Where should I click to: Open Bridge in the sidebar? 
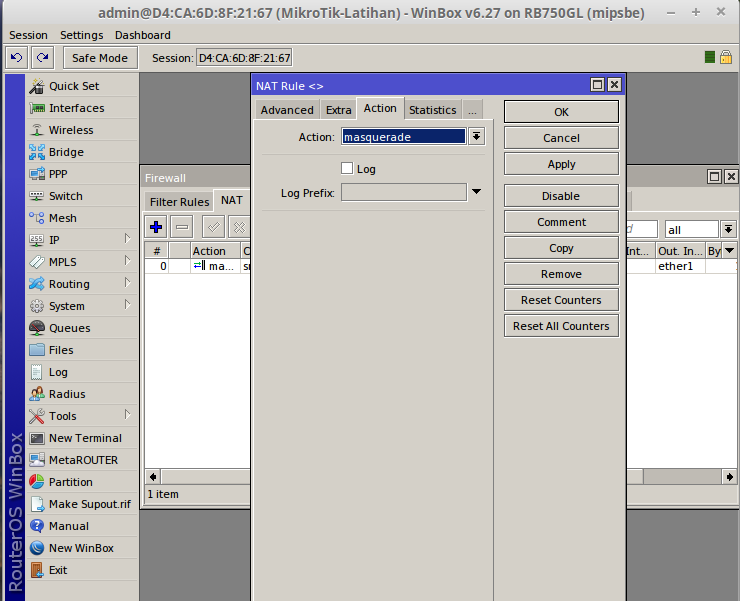point(82,152)
